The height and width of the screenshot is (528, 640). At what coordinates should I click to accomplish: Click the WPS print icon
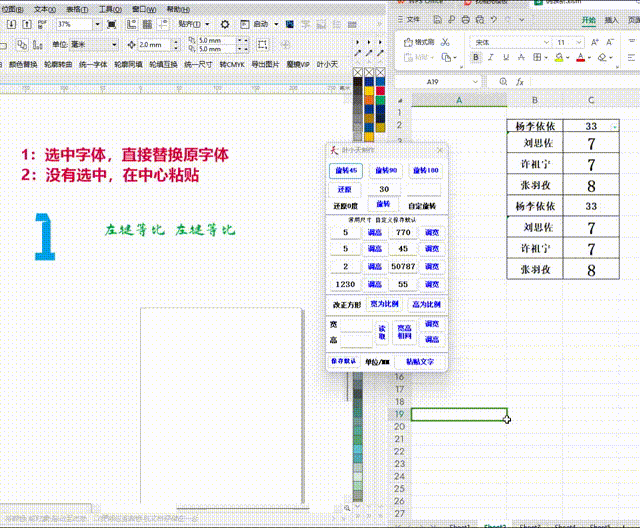pyautogui.click(x=465, y=19)
